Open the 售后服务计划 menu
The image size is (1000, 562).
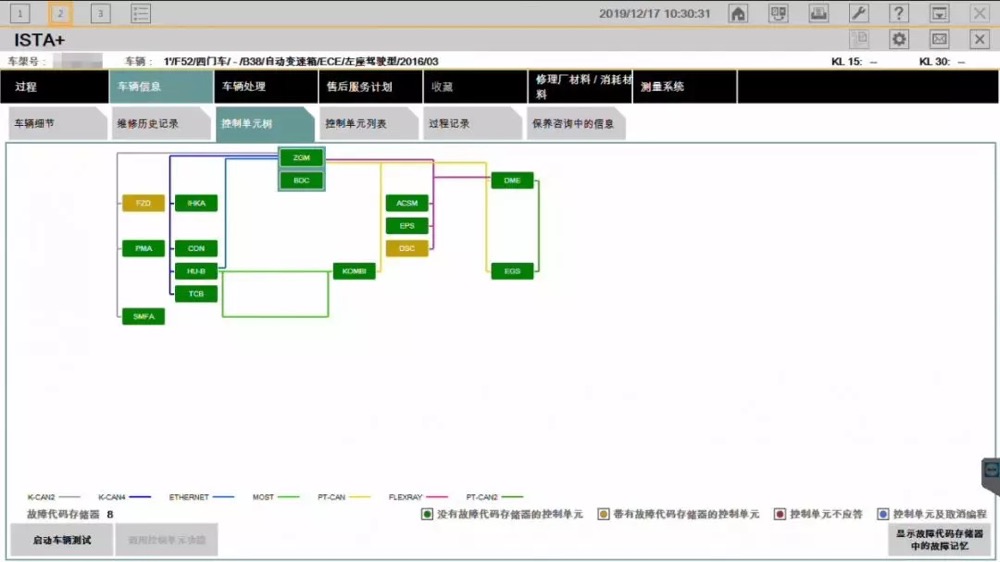pyautogui.click(x=370, y=86)
